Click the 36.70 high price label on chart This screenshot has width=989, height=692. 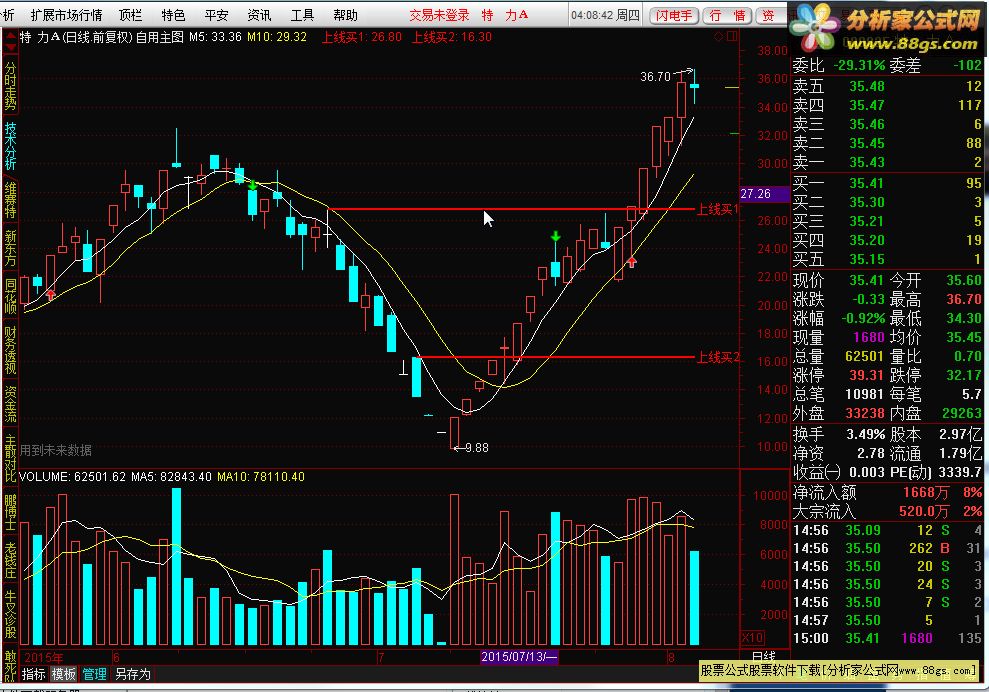tap(655, 76)
